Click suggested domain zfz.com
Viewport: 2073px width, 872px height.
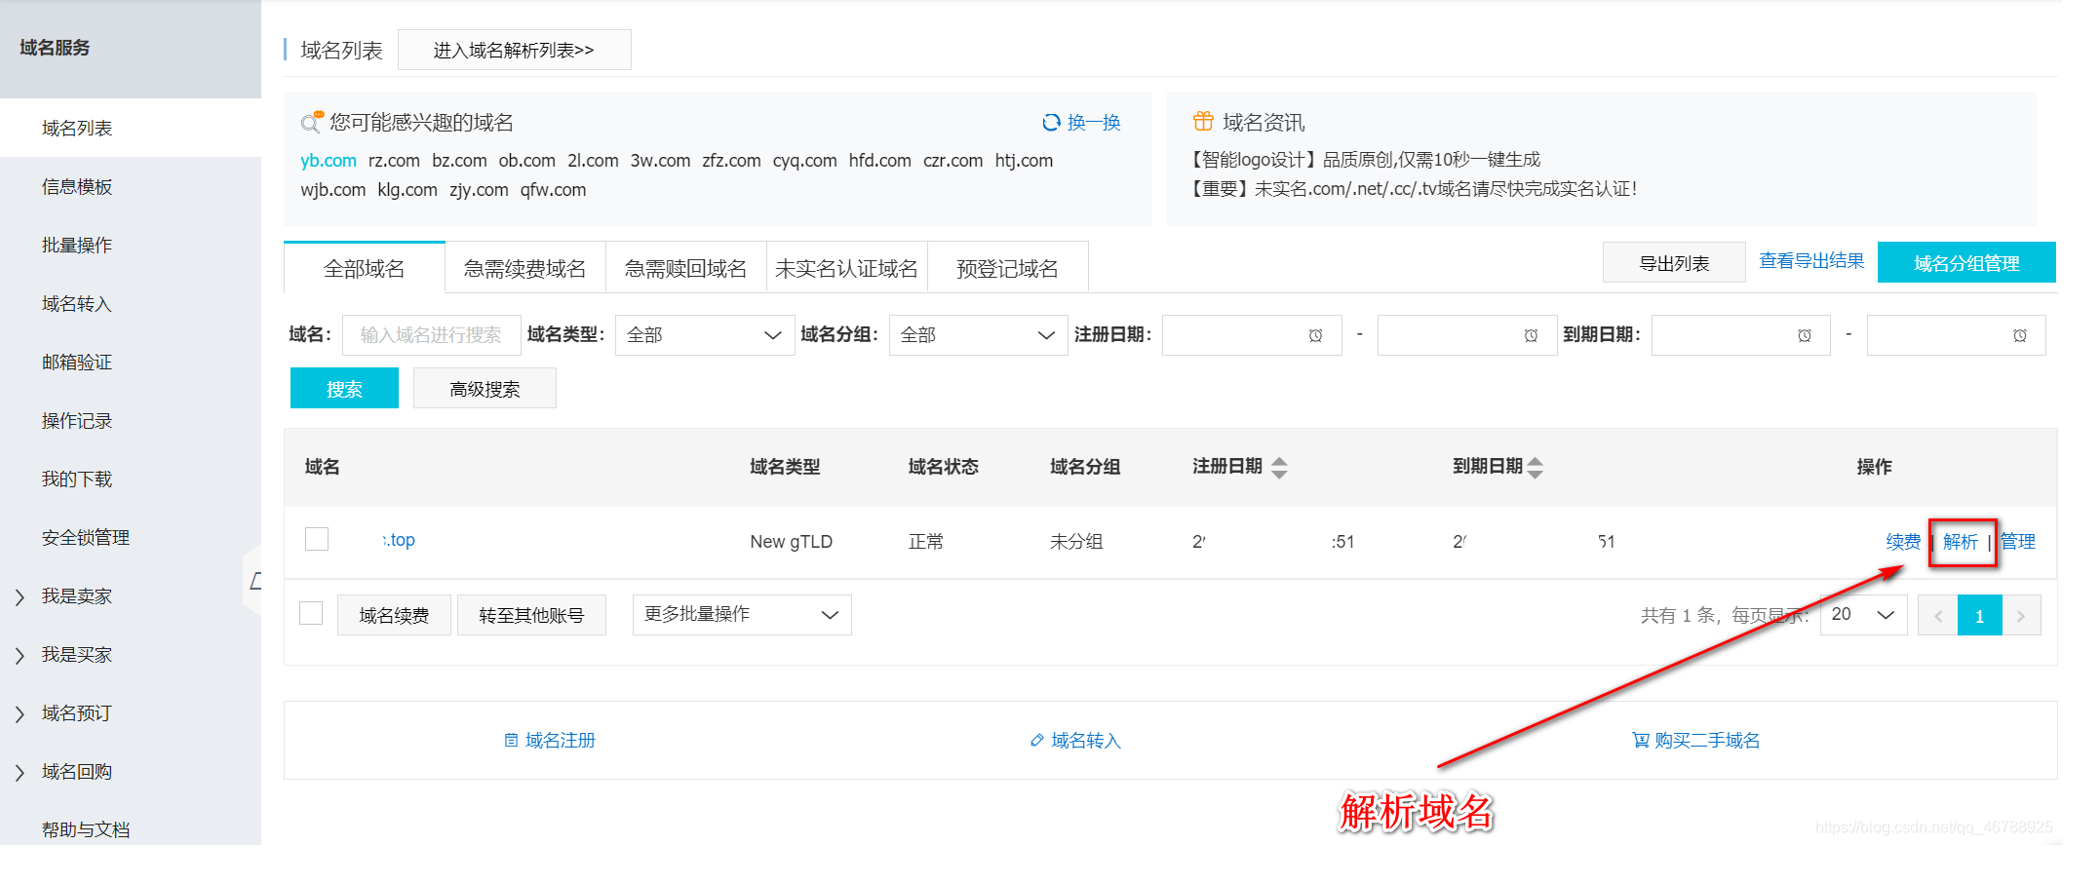click(731, 160)
